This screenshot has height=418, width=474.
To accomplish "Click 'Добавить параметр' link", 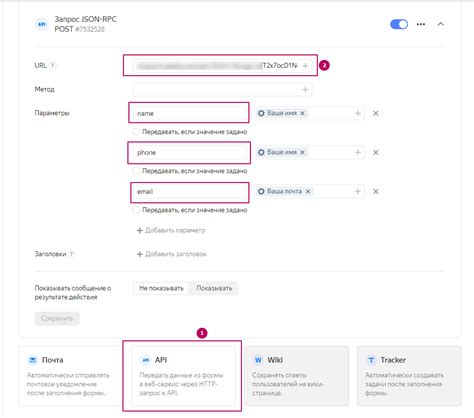I will point(171,231).
